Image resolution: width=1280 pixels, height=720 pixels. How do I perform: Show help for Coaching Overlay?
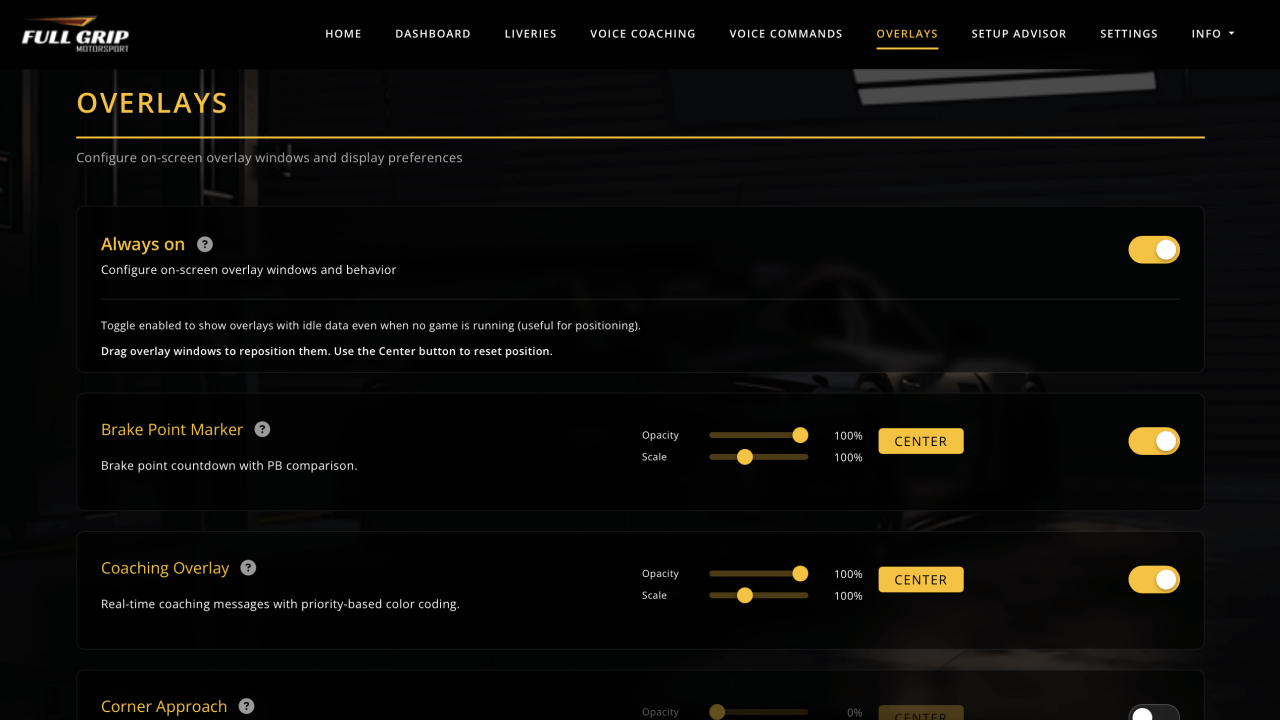[248, 568]
